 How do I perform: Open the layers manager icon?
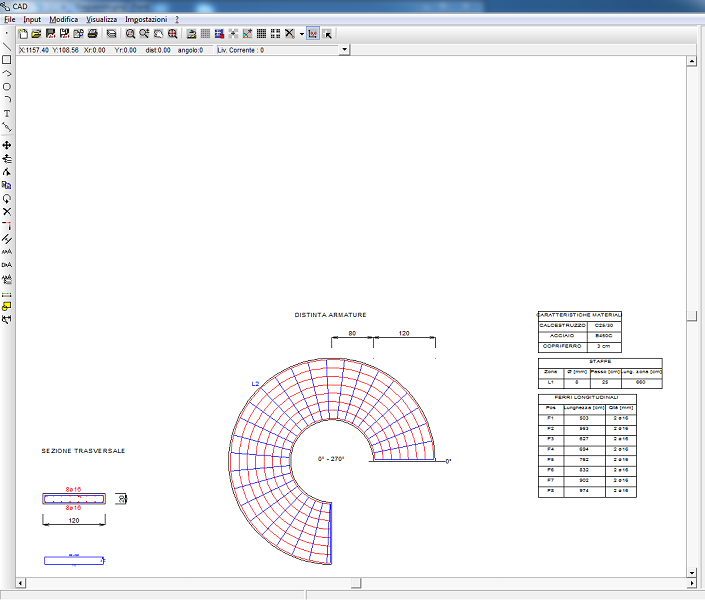point(112,34)
